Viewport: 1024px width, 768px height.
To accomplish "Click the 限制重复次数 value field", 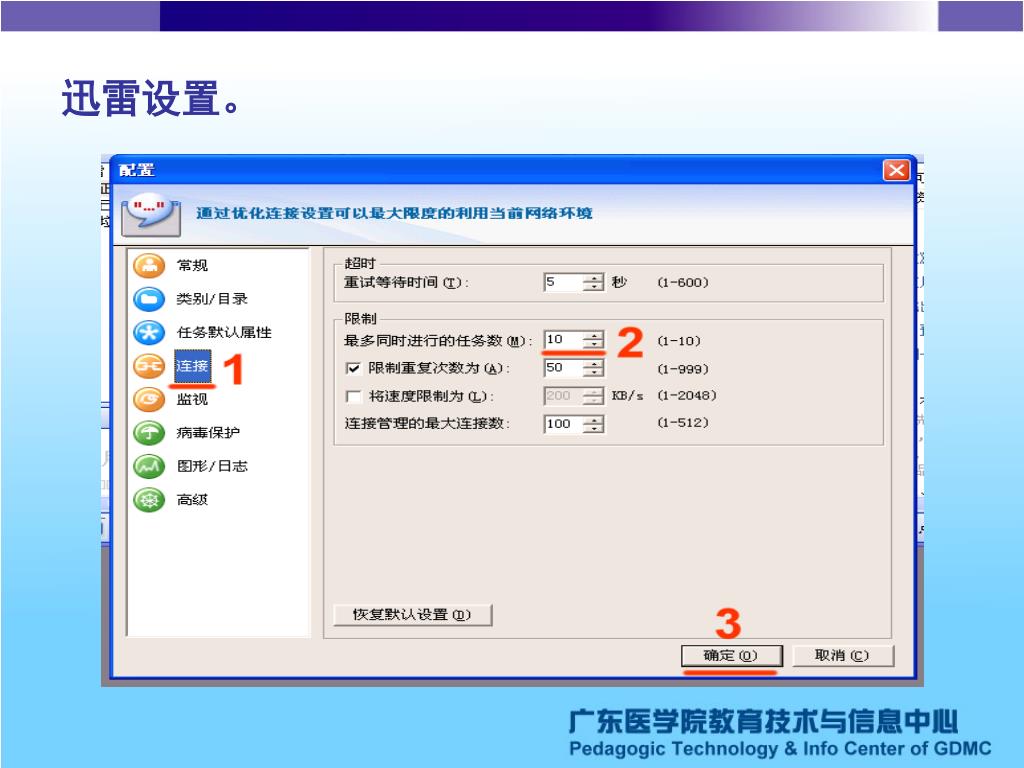I will 562,368.
